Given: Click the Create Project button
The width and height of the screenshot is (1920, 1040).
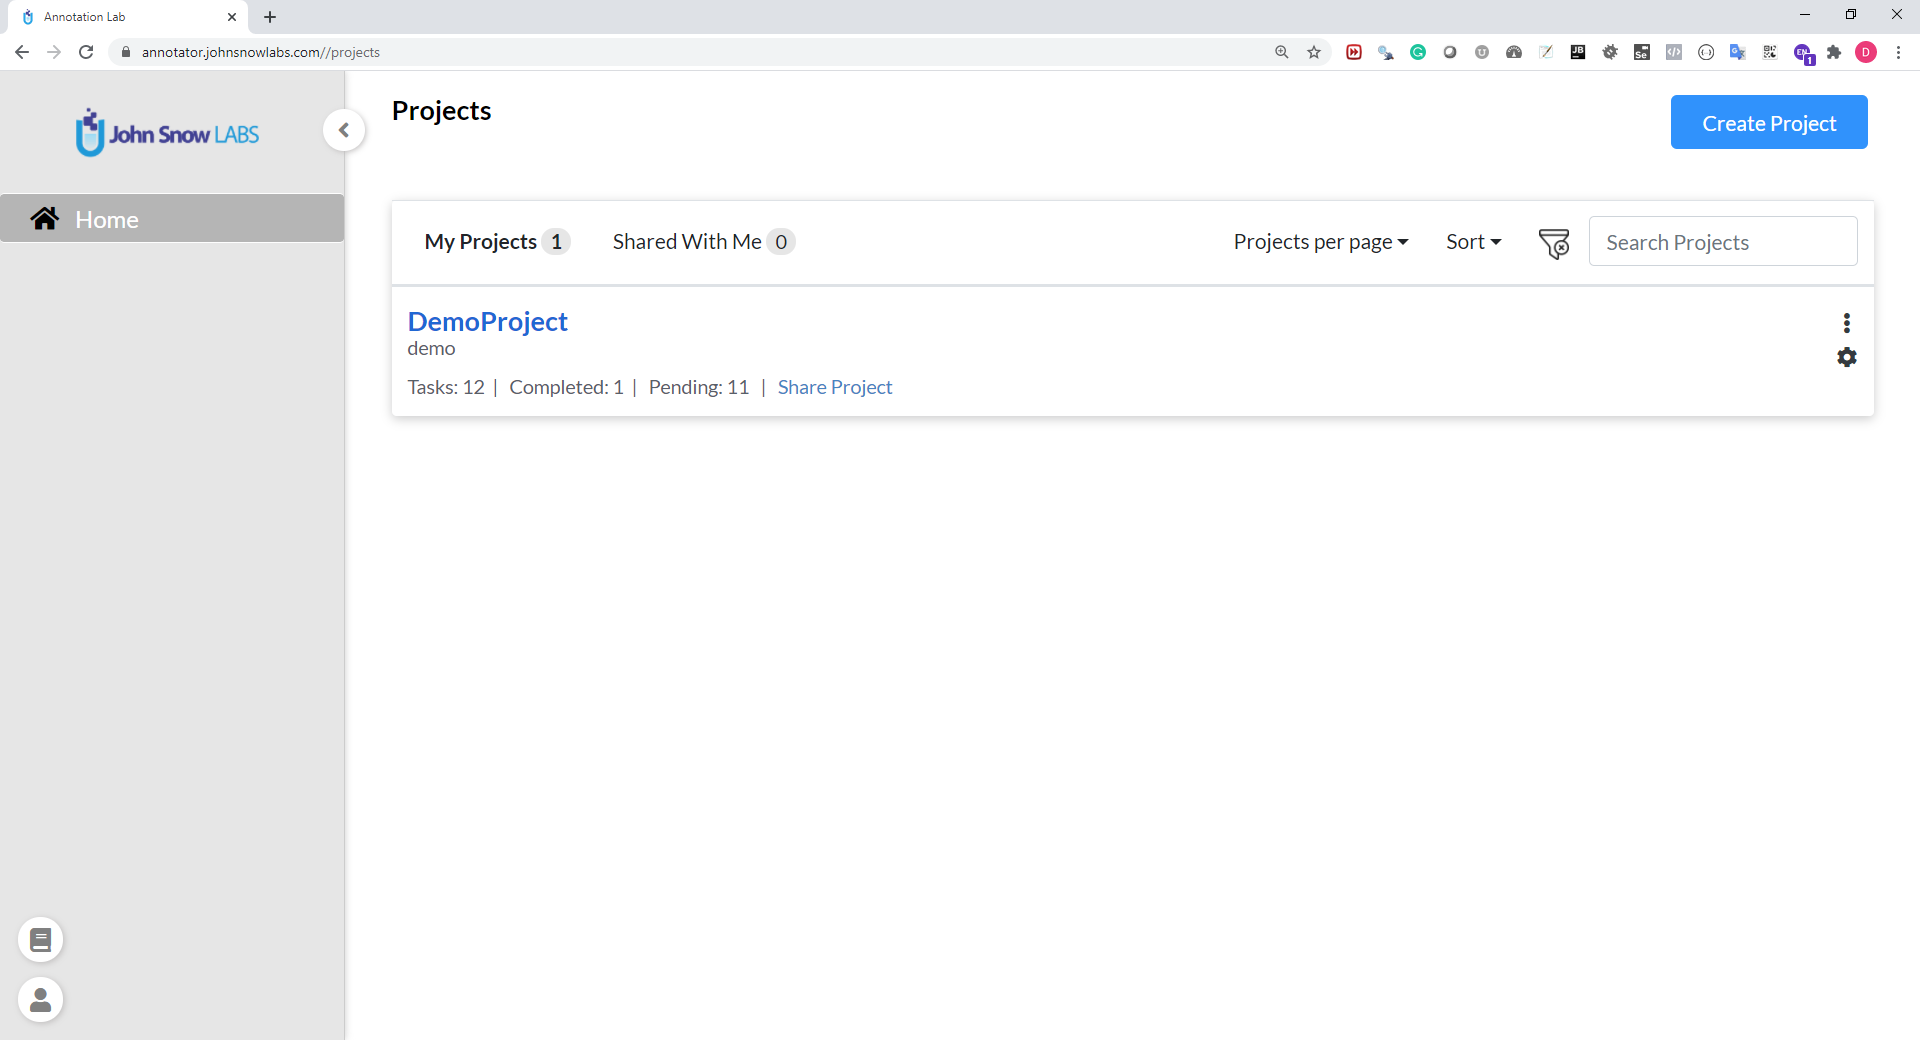Looking at the screenshot, I should [x=1769, y=122].
